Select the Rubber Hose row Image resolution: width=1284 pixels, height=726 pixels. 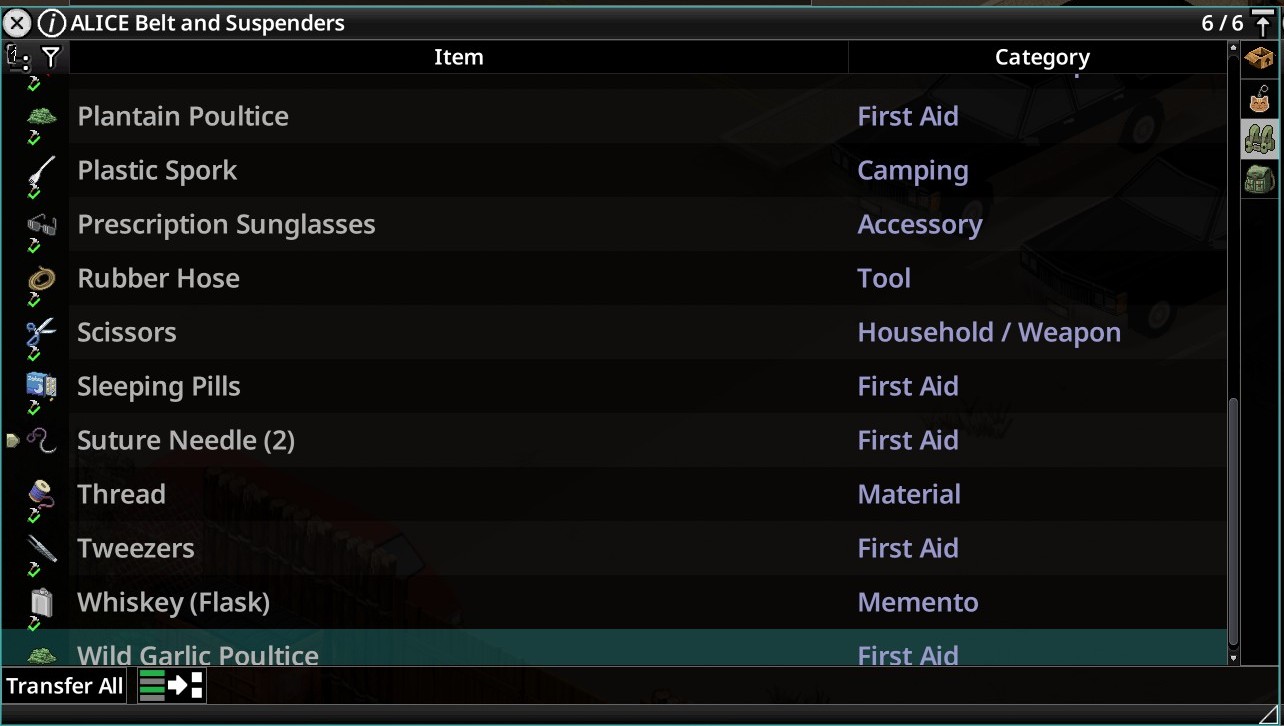[x=614, y=278]
